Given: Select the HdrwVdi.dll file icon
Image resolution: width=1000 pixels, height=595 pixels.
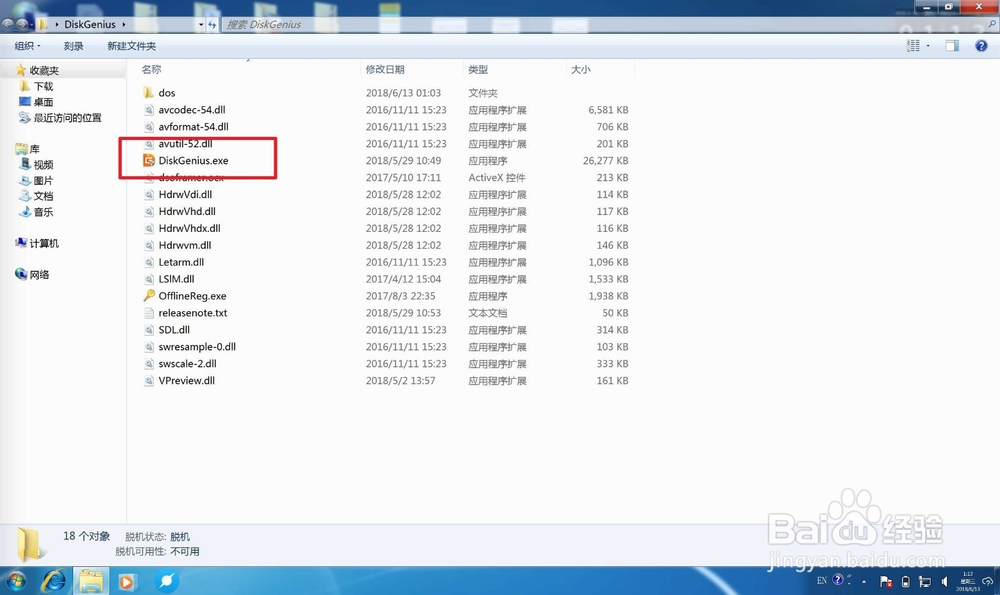Looking at the screenshot, I should [149, 195].
